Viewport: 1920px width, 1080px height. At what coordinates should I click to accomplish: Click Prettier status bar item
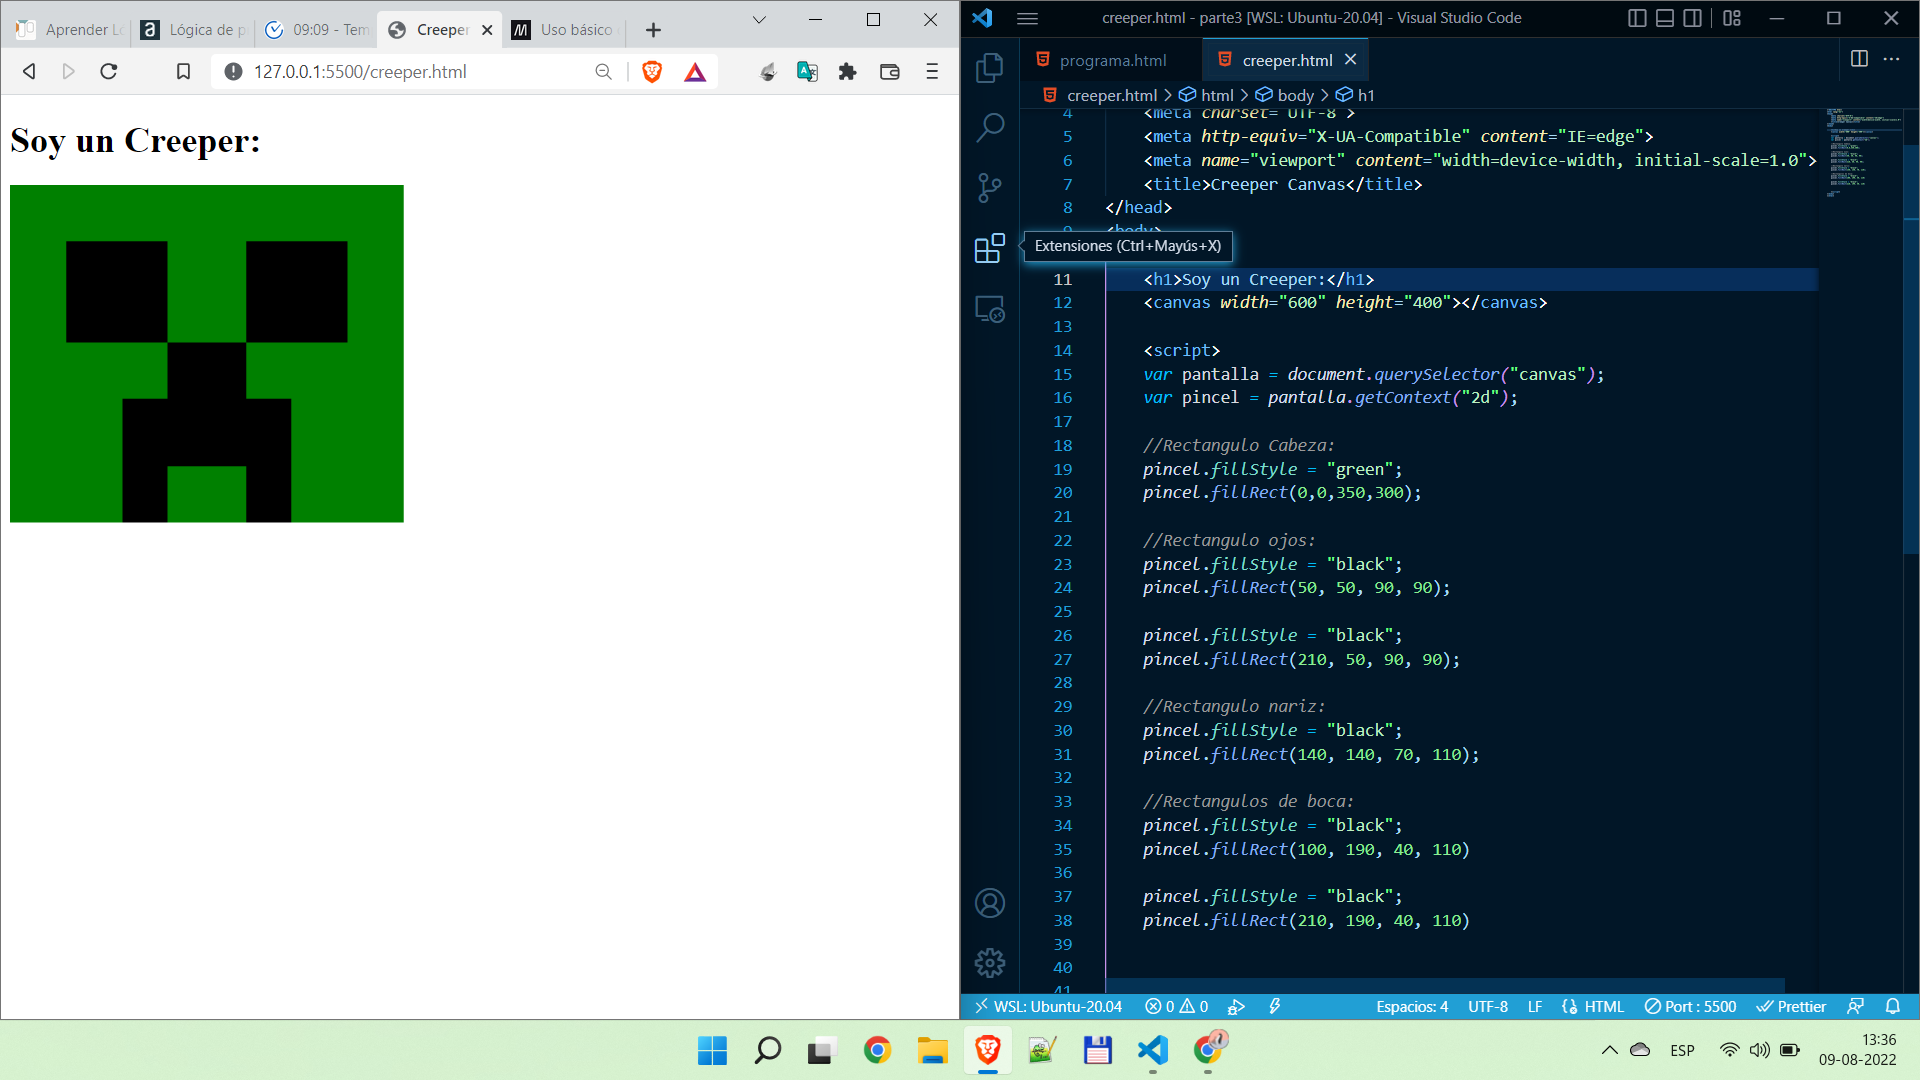click(x=1792, y=1006)
